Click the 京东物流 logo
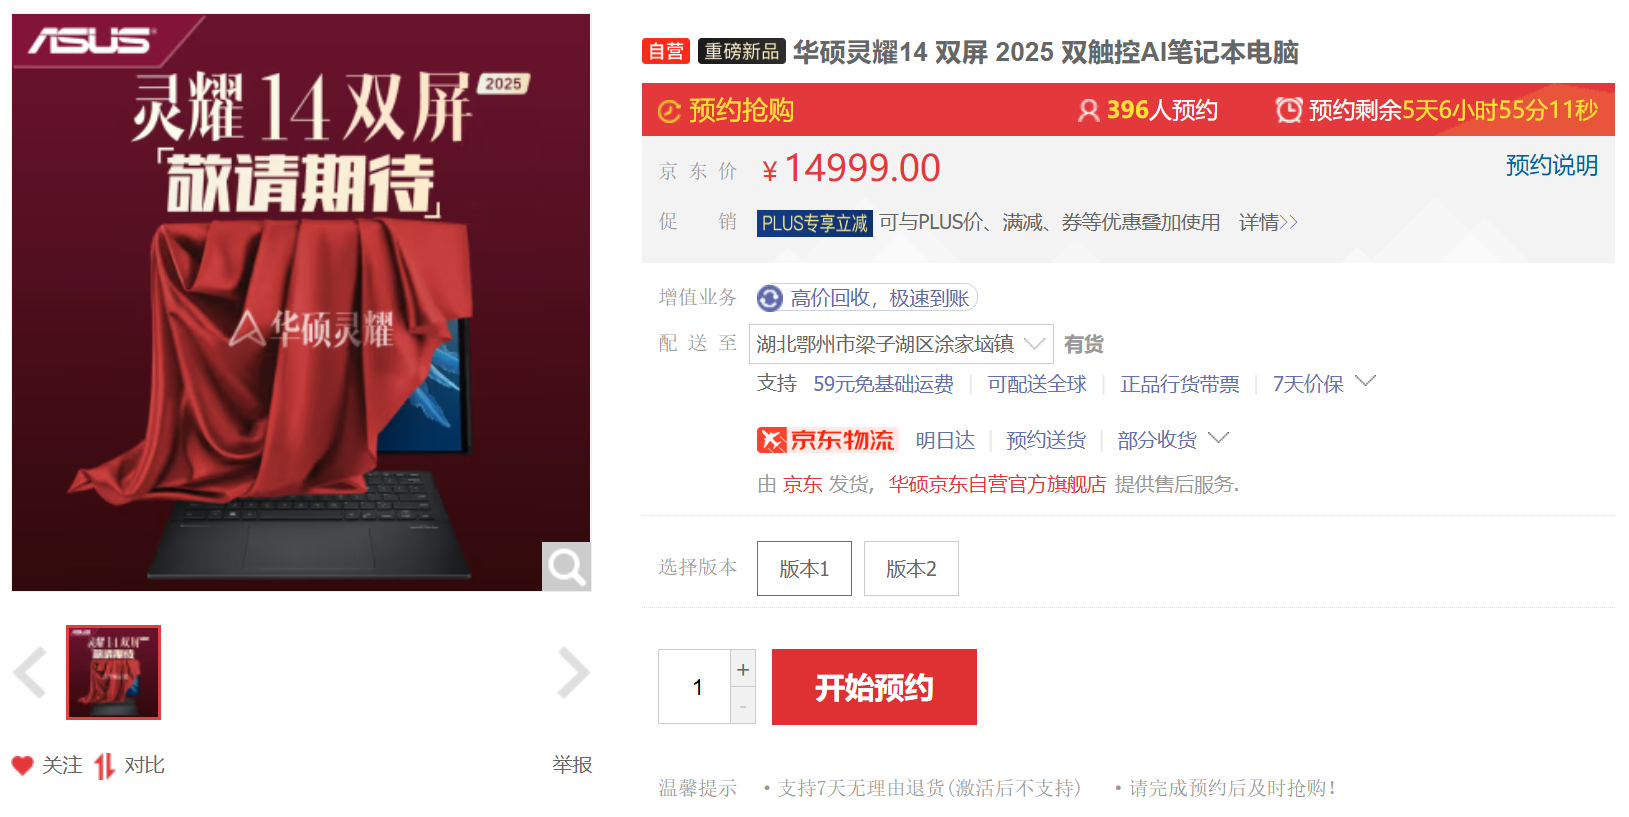 (827, 440)
